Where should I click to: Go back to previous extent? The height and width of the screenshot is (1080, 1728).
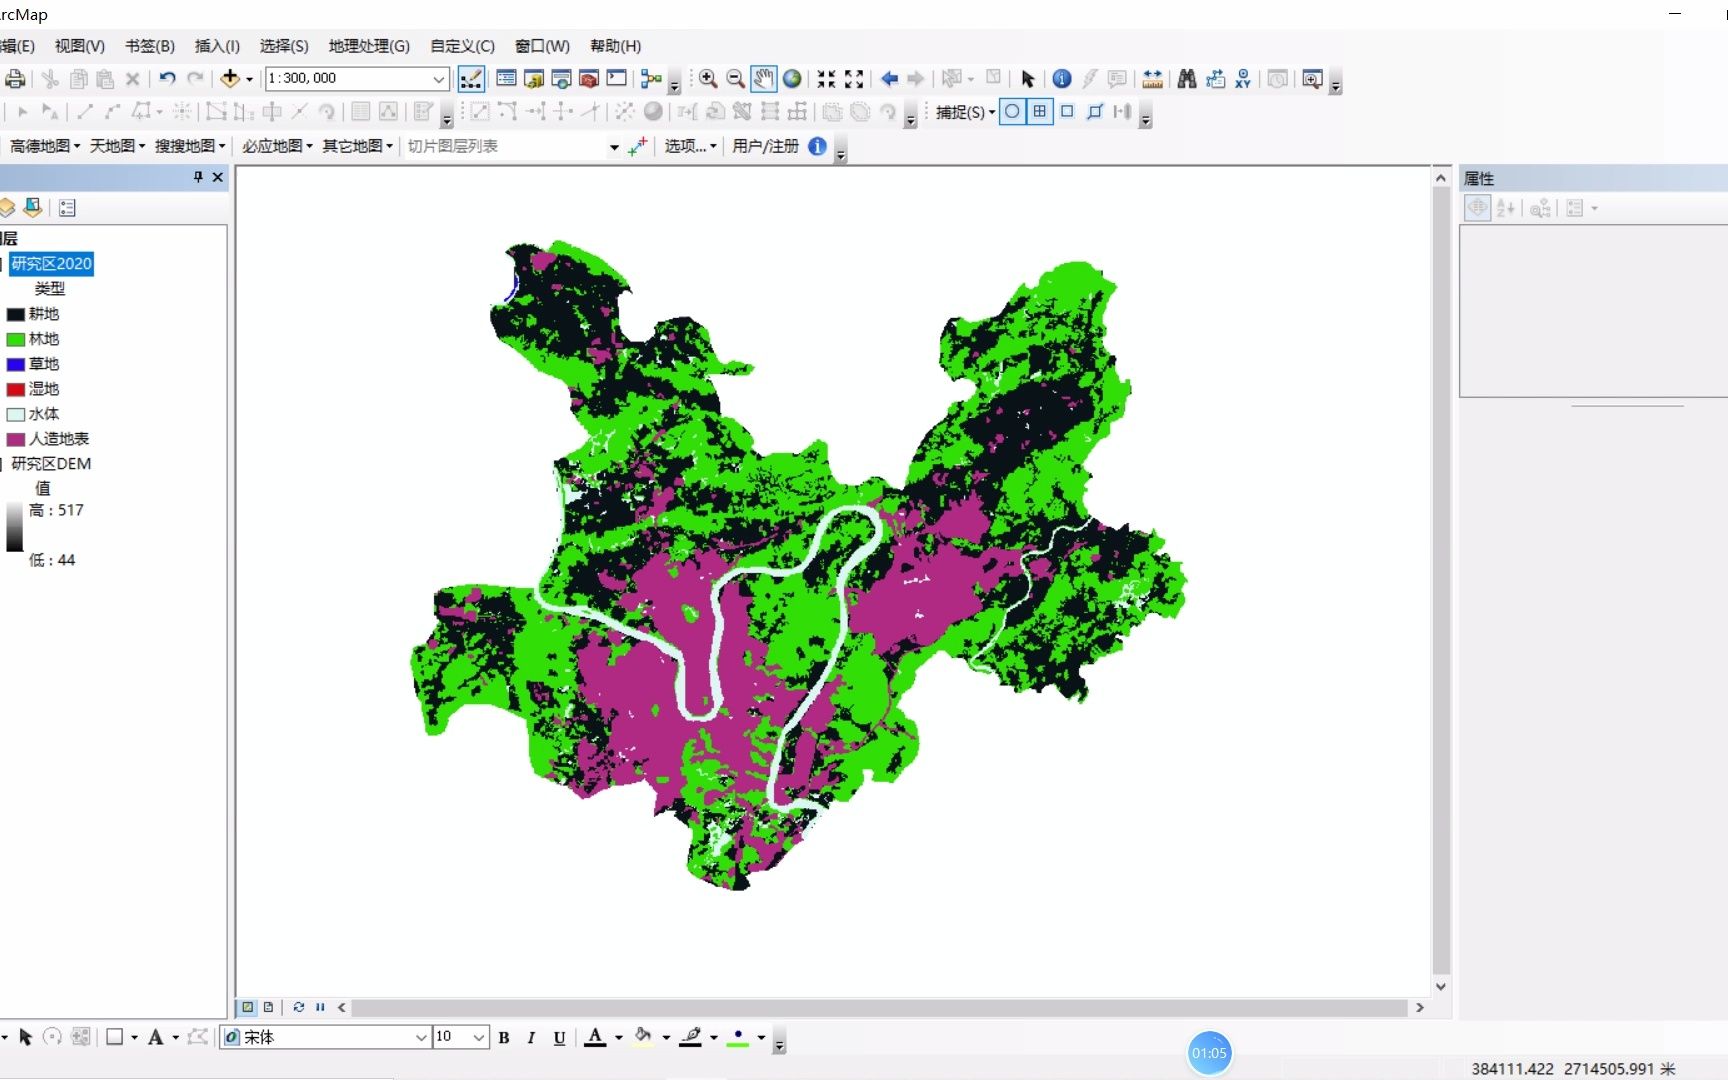pyautogui.click(x=889, y=78)
